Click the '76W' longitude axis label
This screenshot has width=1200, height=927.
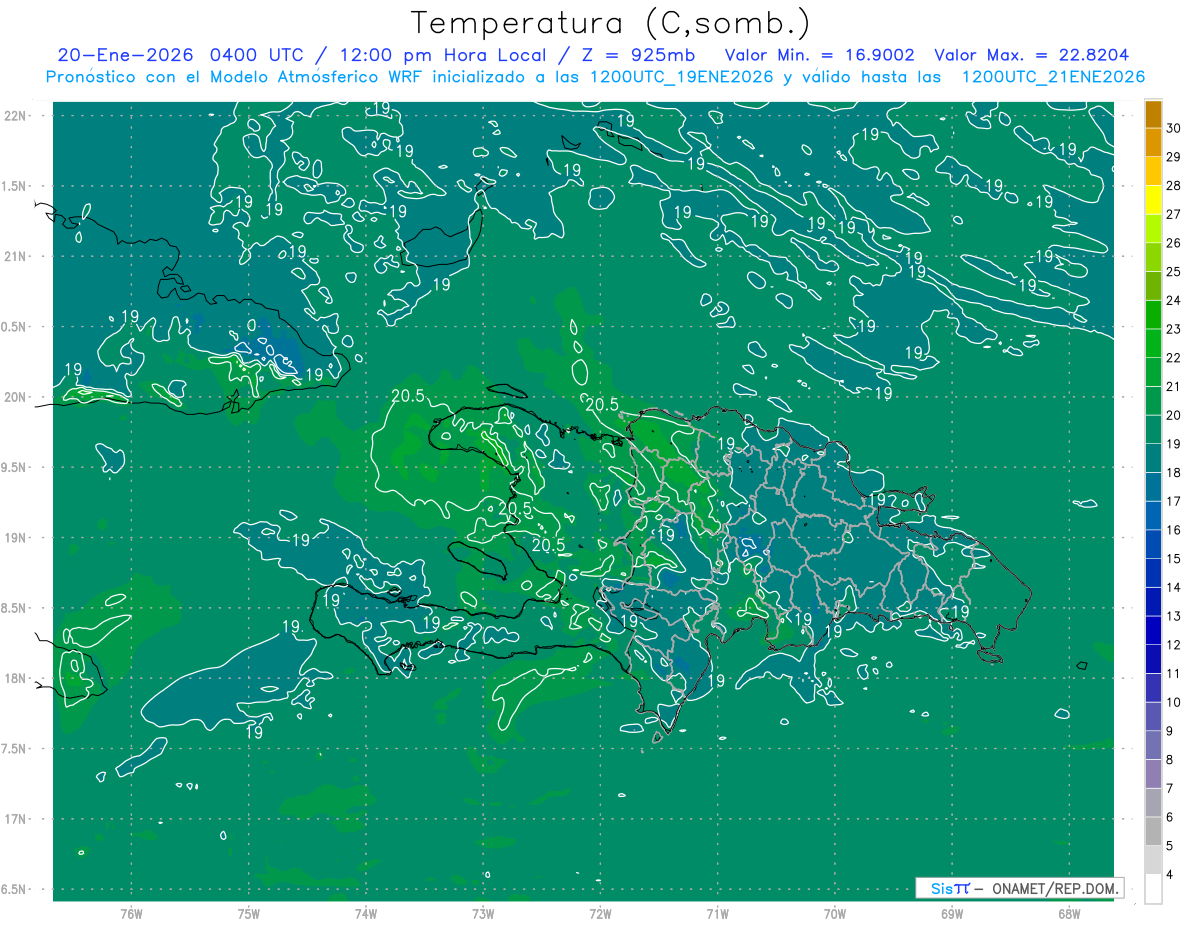(131, 912)
